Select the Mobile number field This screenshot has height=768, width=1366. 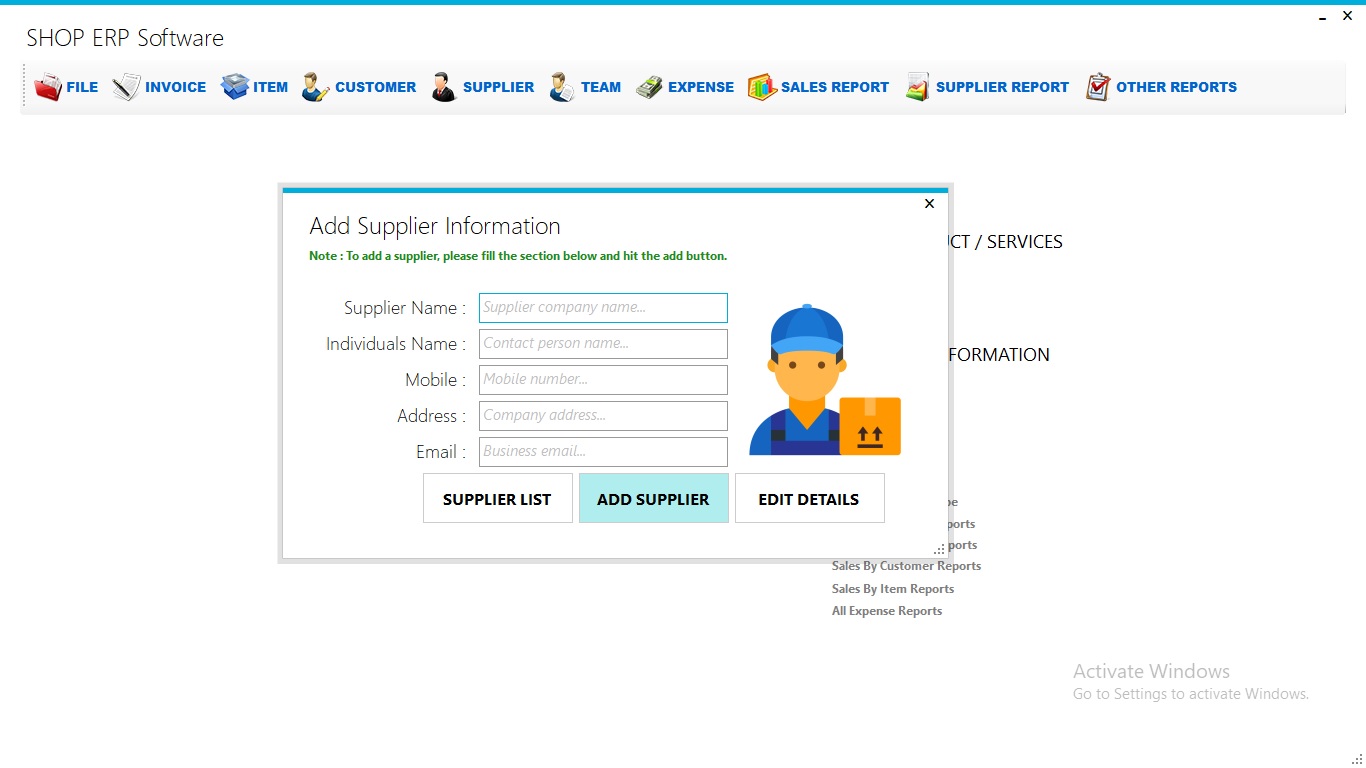point(602,380)
